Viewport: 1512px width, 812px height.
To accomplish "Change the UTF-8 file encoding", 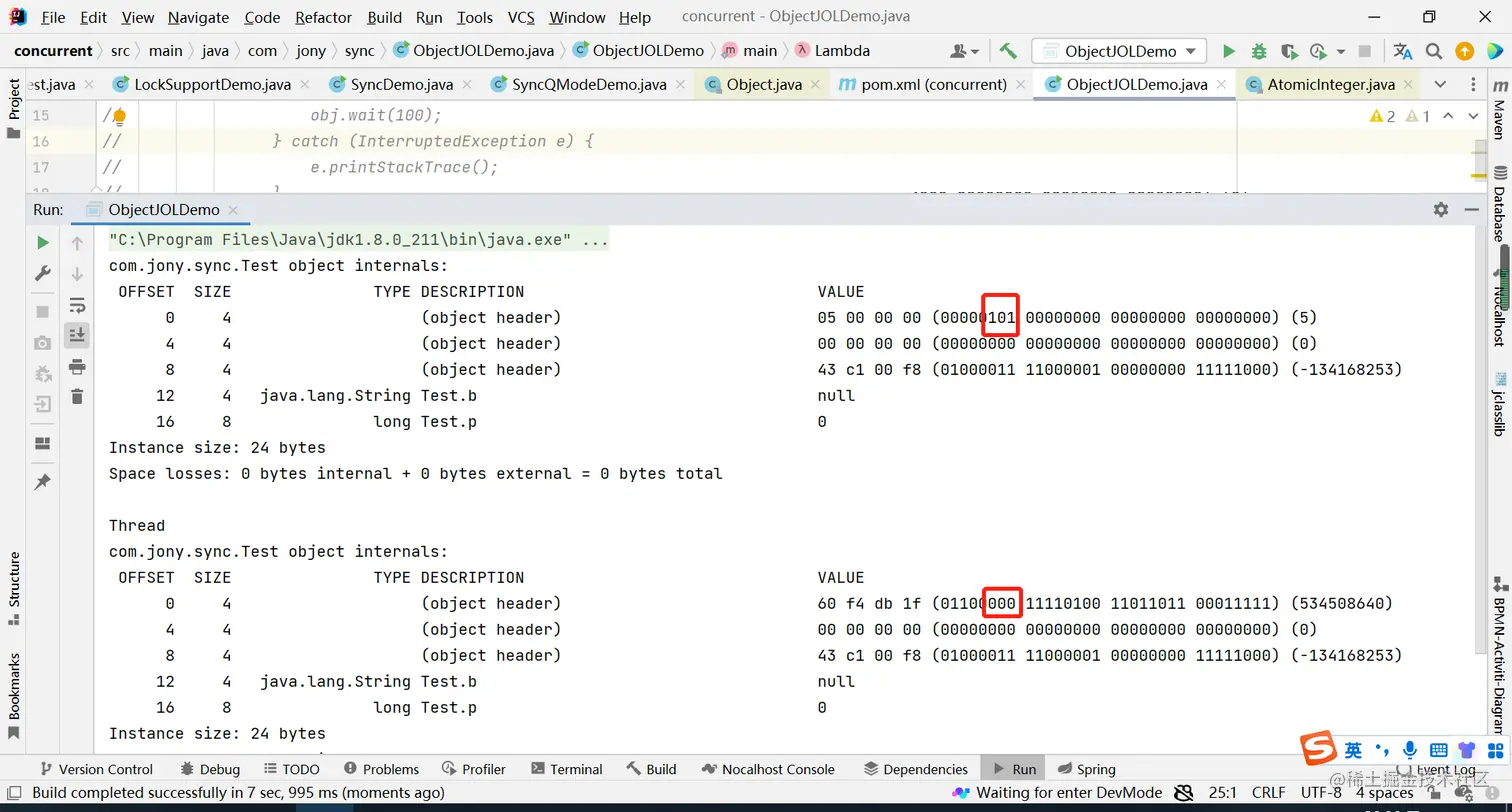I will pyautogui.click(x=1321, y=792).
